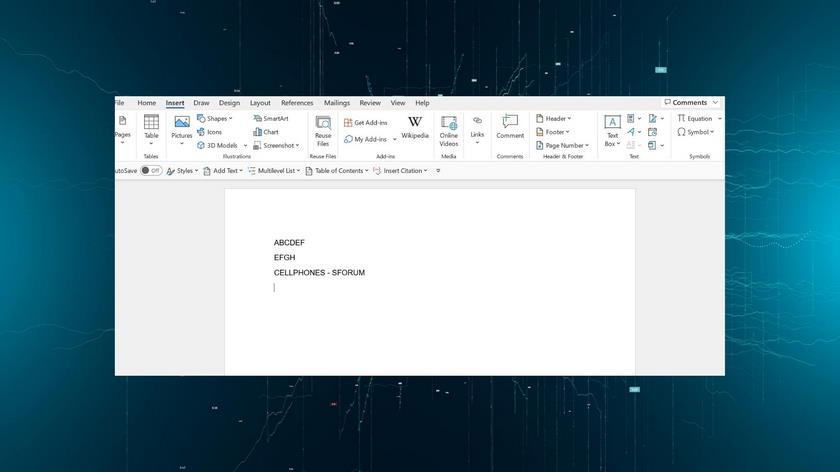Insert Online Videos
The height and width of the screenshot is (472, 840).
(449, 130)
